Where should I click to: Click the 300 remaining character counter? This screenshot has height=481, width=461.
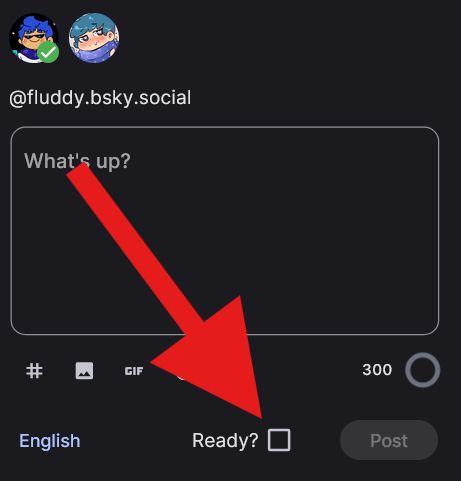(377, 370)
